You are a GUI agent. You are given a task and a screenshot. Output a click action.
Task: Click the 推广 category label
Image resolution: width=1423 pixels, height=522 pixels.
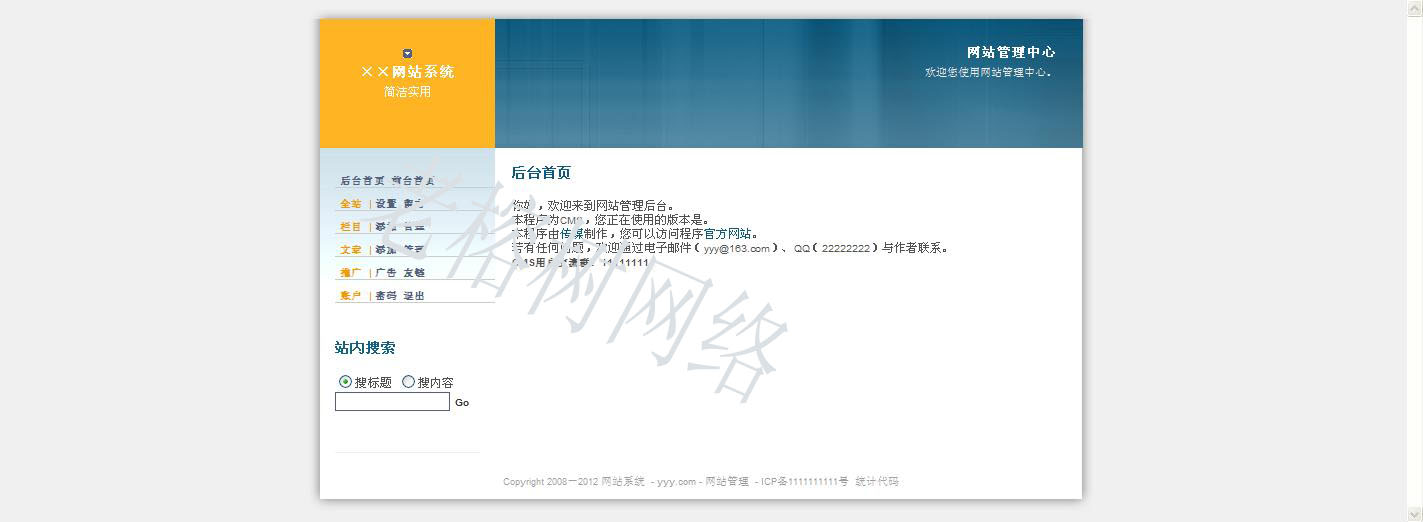point(351,273)
